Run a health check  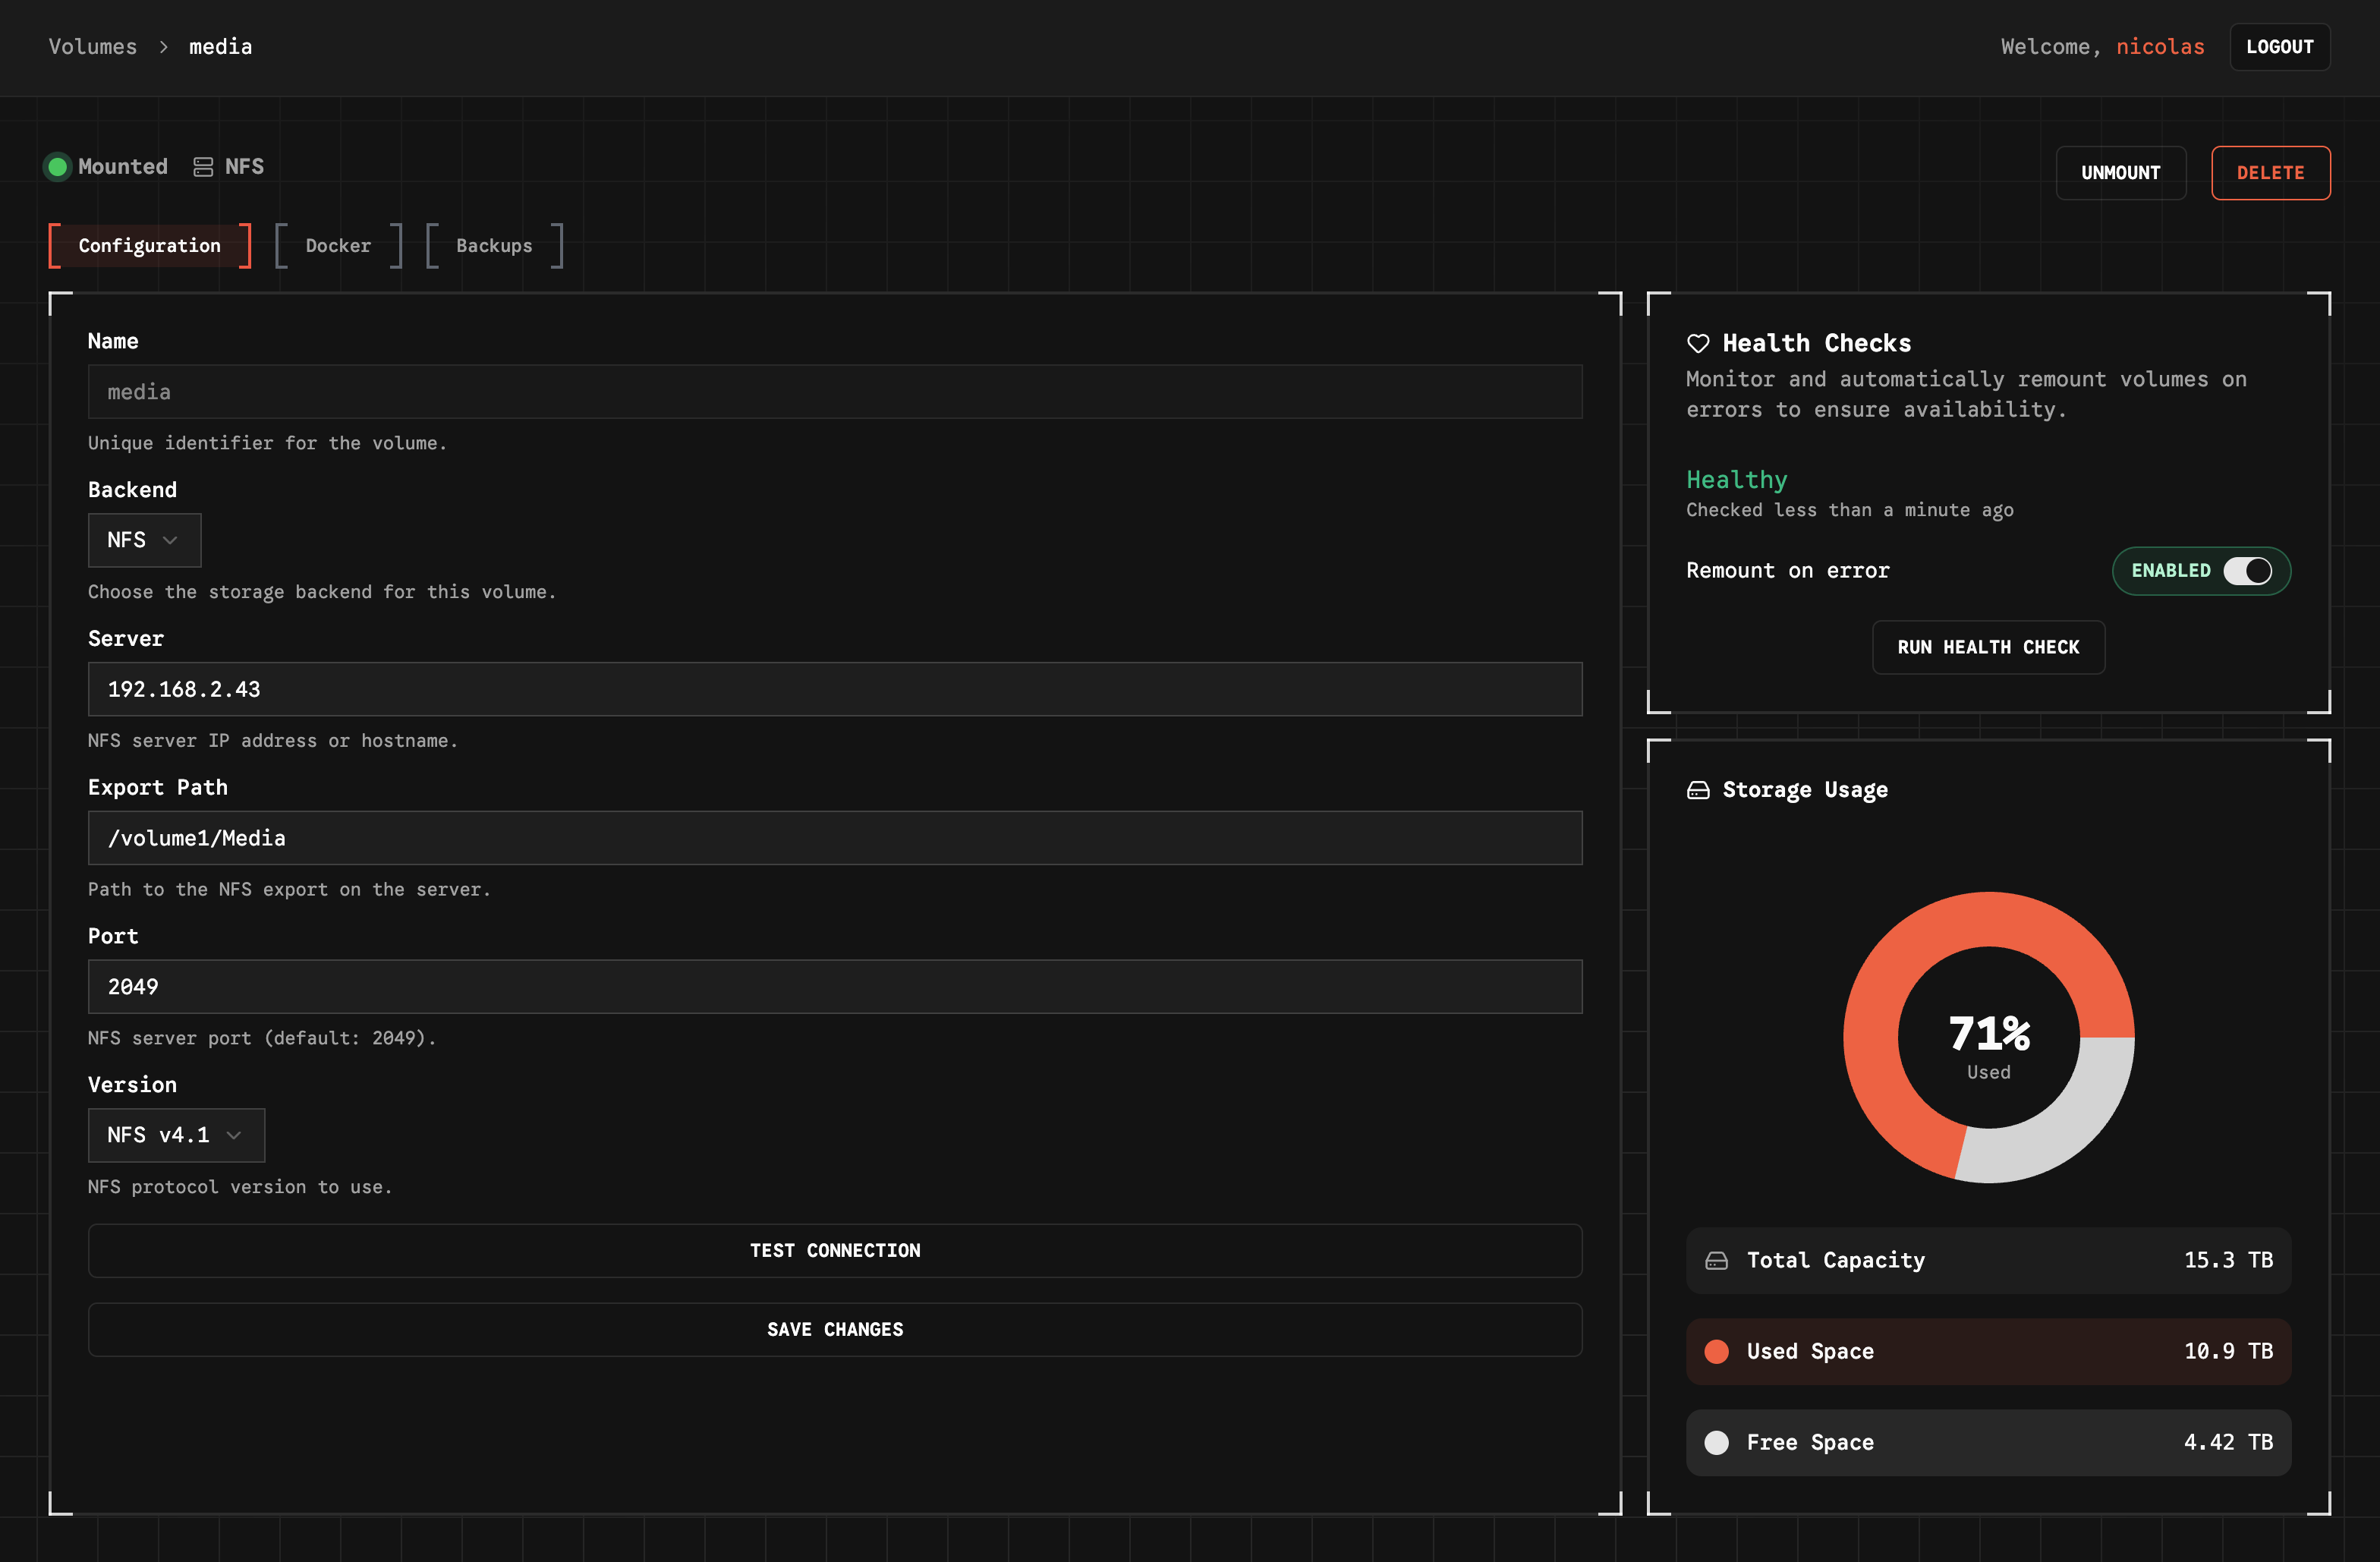tap(1988, 647)
